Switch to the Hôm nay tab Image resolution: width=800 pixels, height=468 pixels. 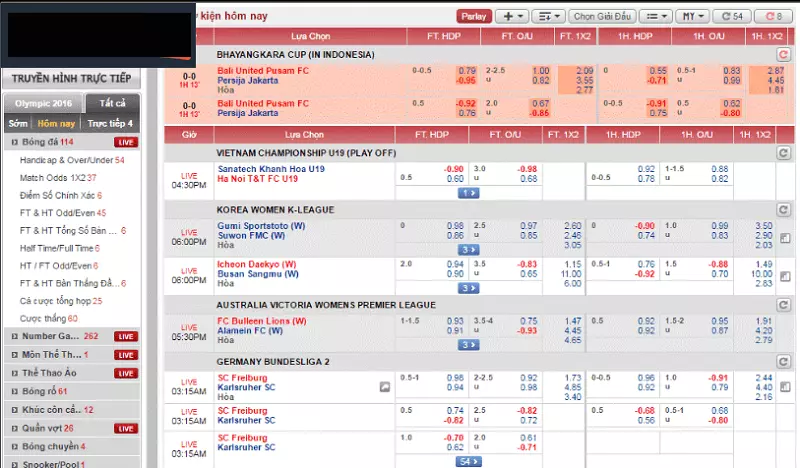[x=56, y=124]
